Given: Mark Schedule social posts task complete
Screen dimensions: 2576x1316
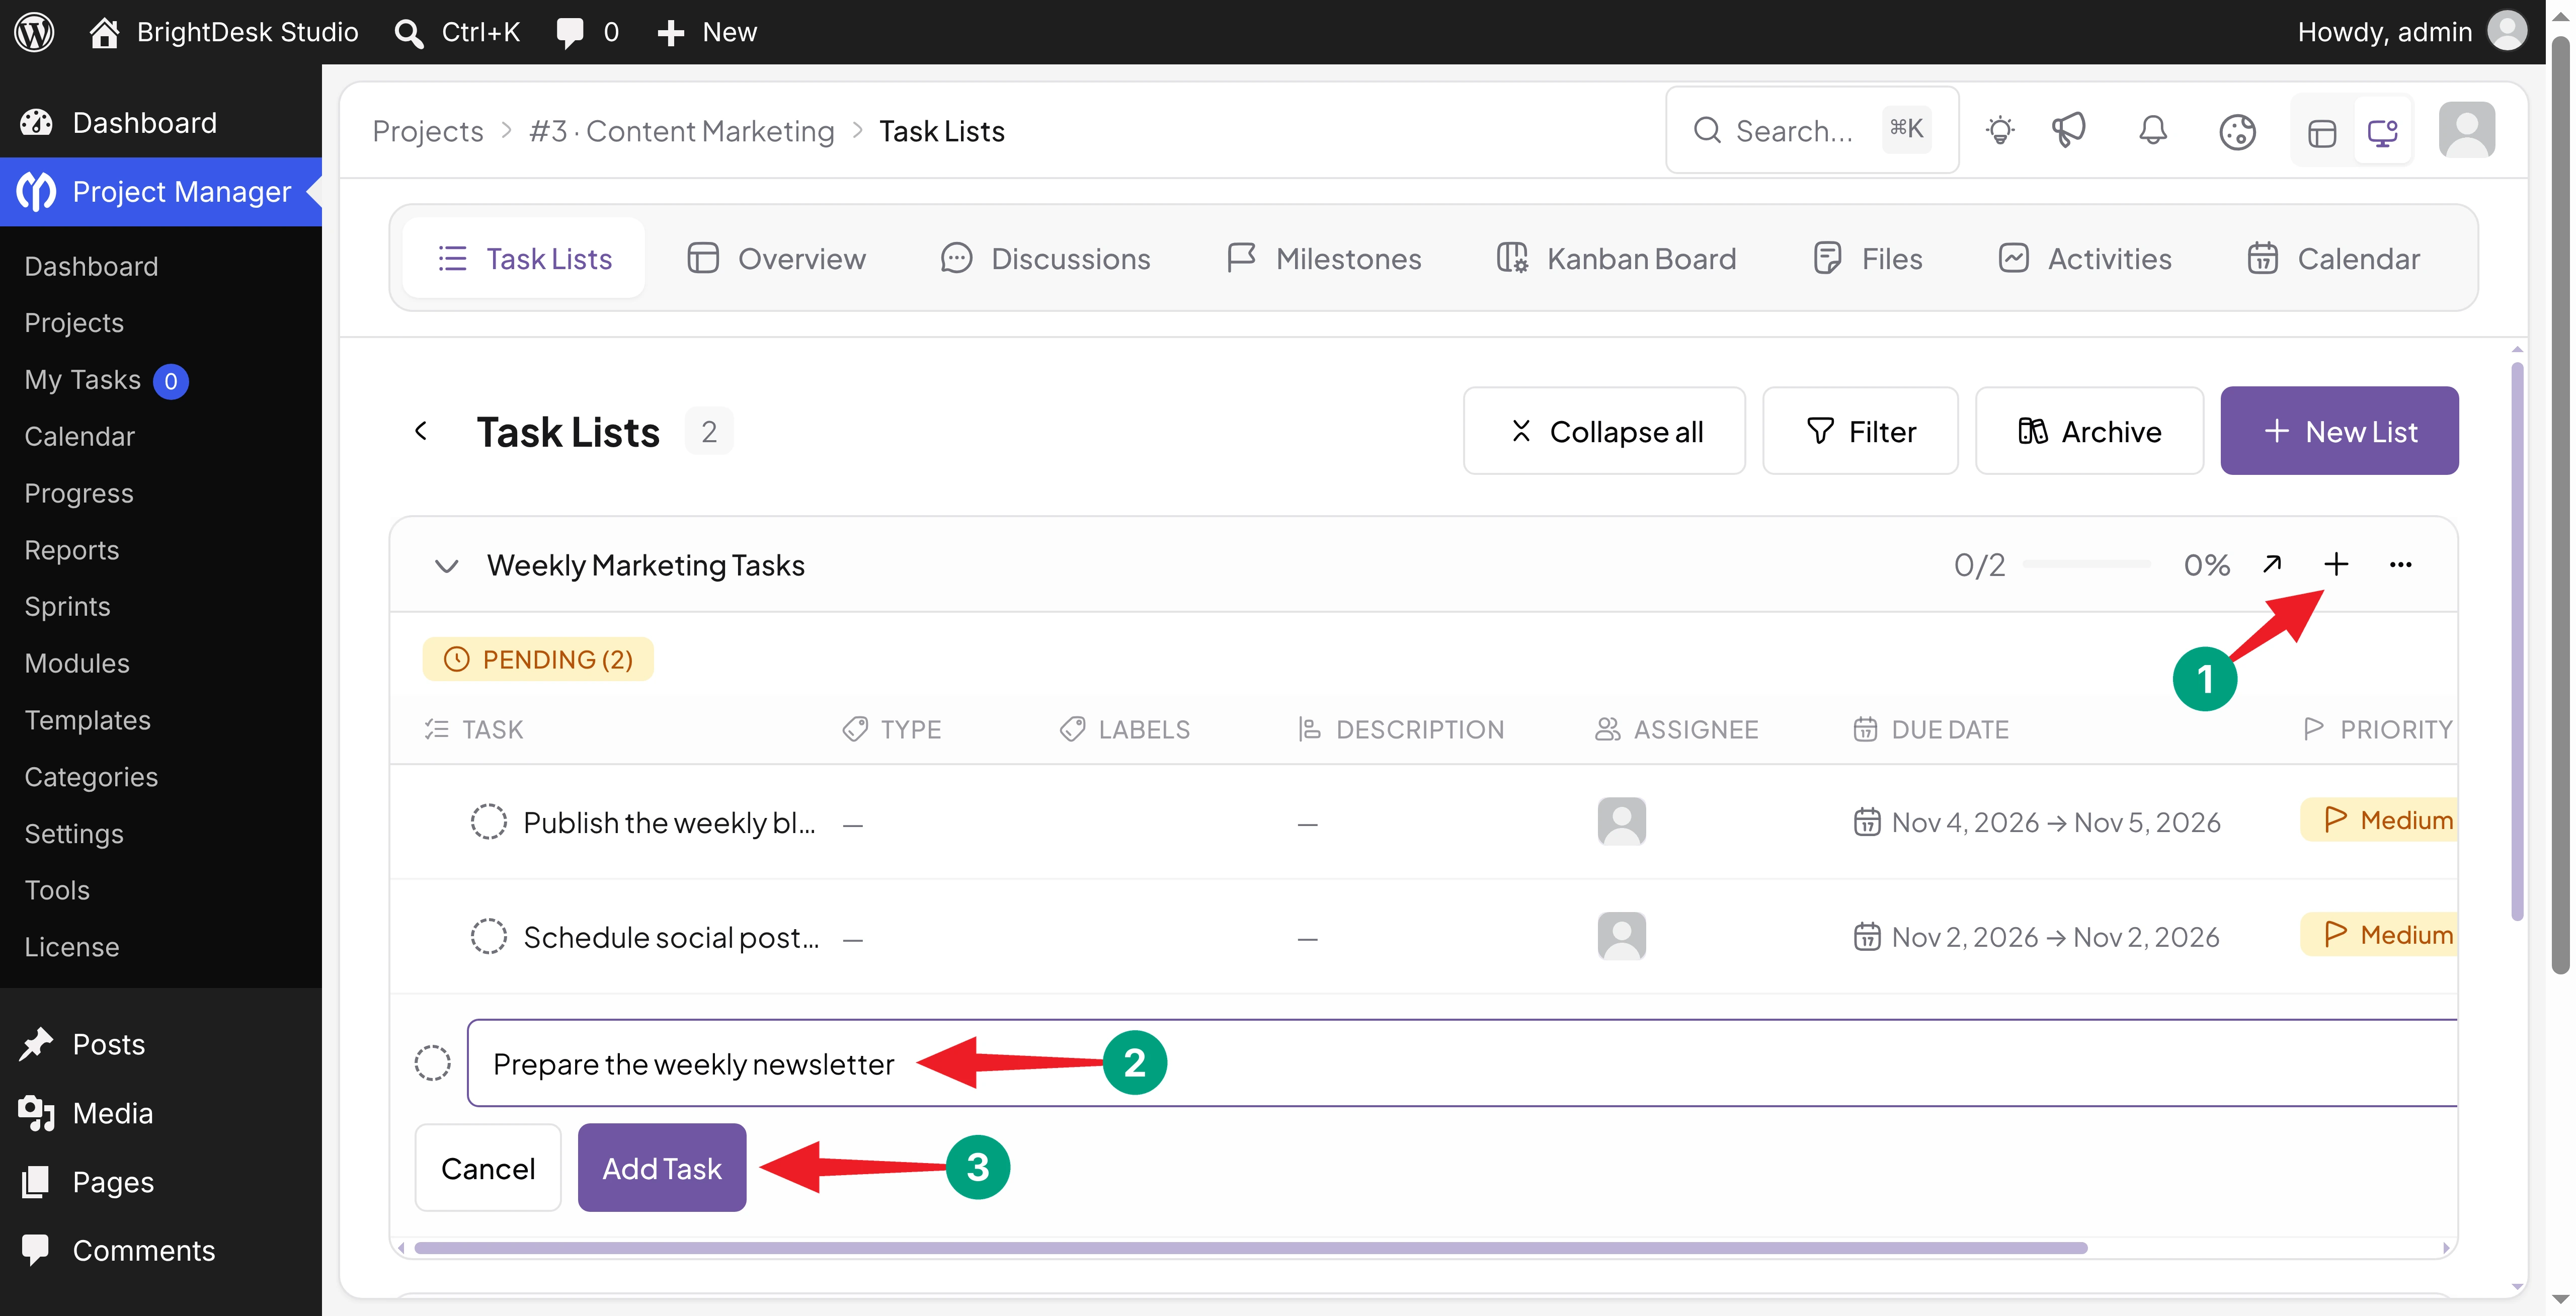Looking at the screenshot, I should pyautogui.click(x=489, y=937).
